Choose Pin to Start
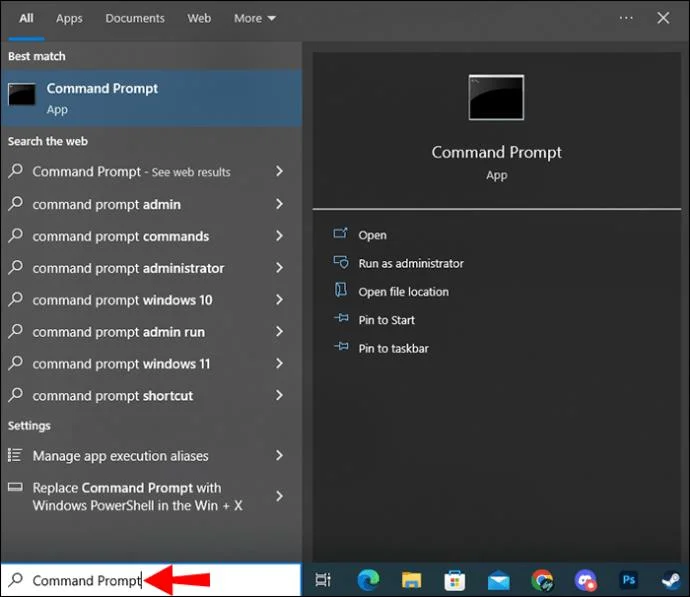 click(x=386, y=320)
